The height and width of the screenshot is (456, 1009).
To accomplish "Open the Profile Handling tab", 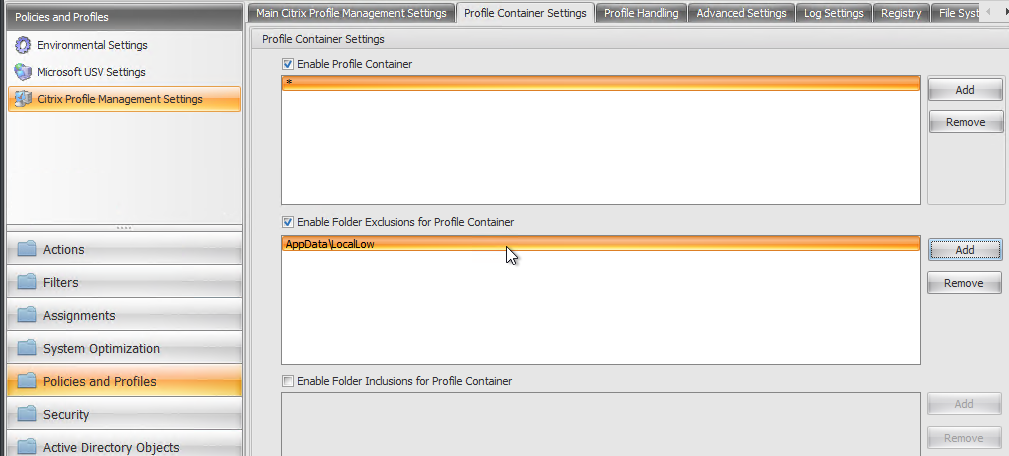I will [x=641, y=13].
